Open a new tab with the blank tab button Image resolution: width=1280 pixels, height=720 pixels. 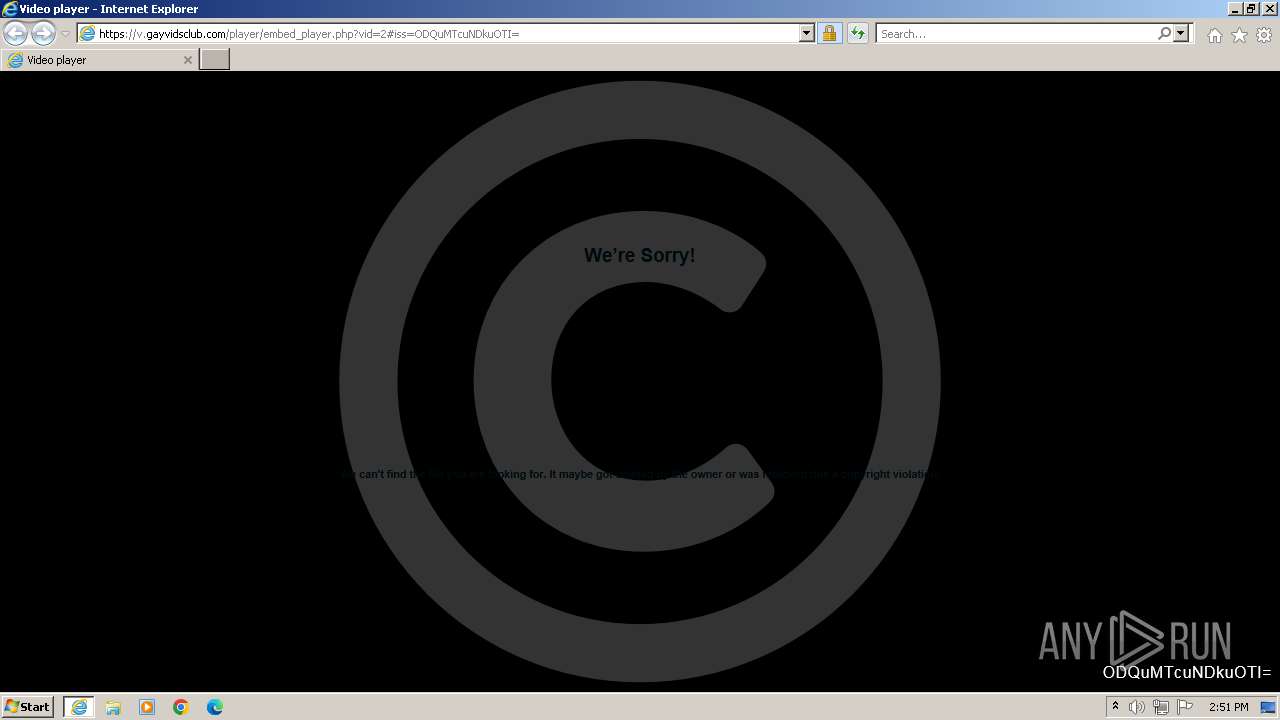[215, 60]
